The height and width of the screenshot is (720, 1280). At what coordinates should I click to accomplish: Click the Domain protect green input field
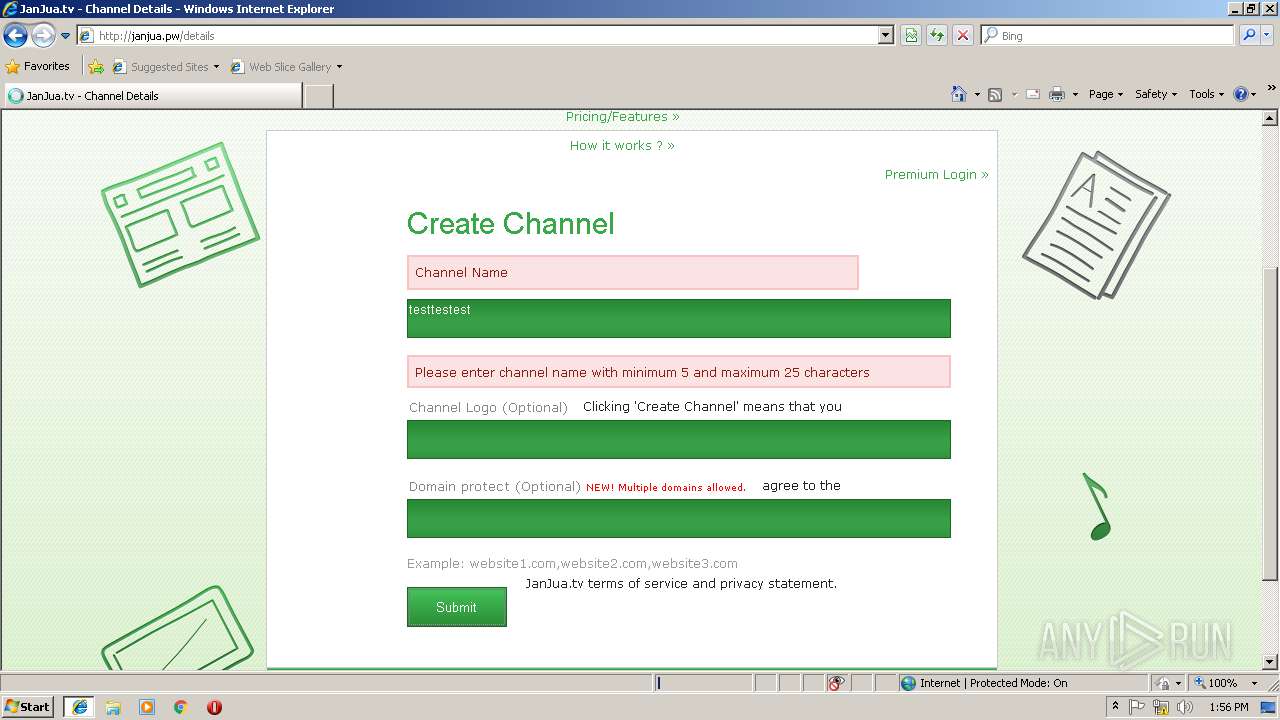tap(679, 519)
